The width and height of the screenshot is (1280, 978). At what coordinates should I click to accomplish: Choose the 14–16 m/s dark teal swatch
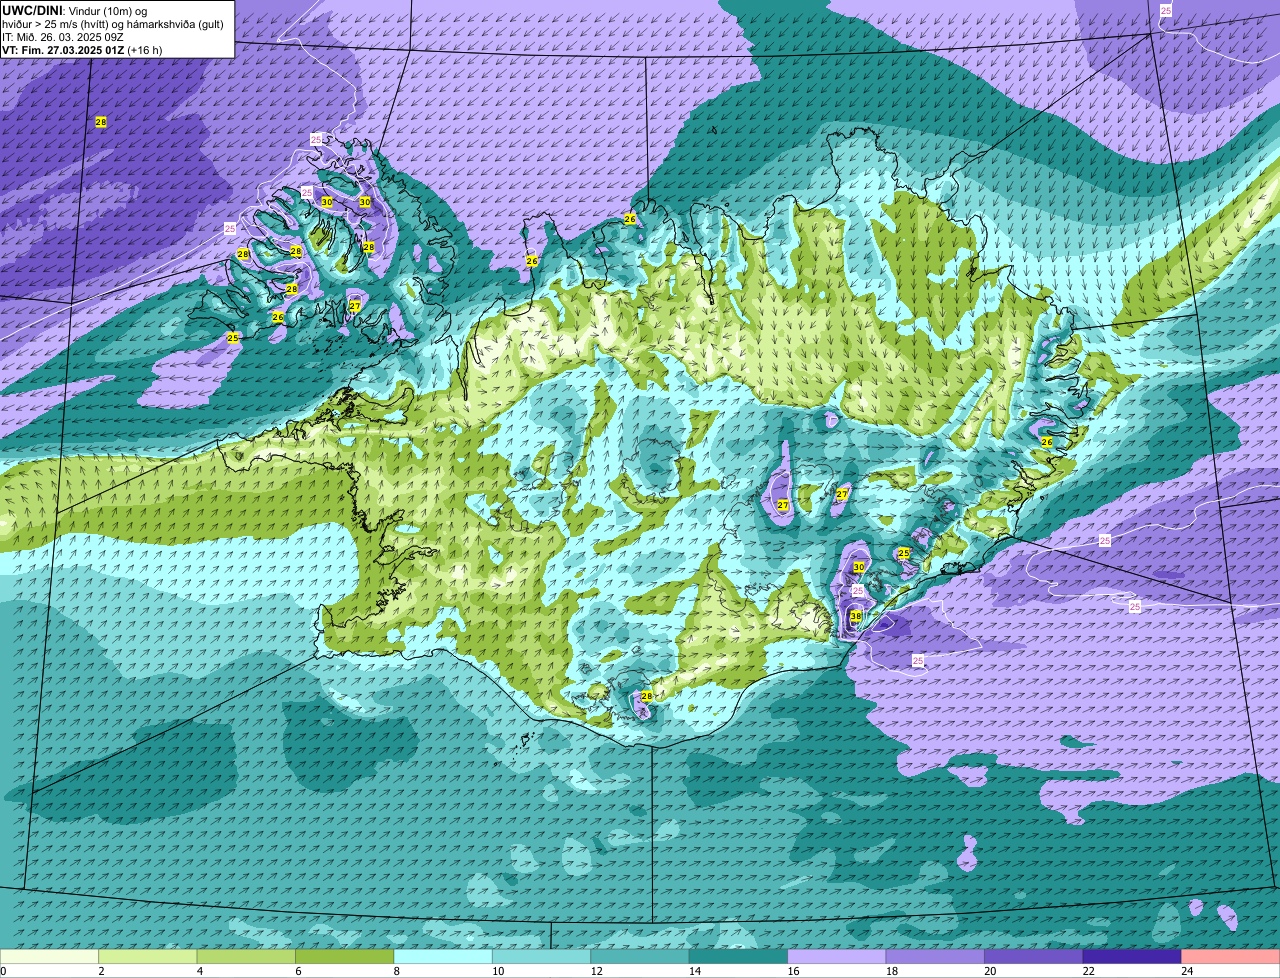[739, 956]
